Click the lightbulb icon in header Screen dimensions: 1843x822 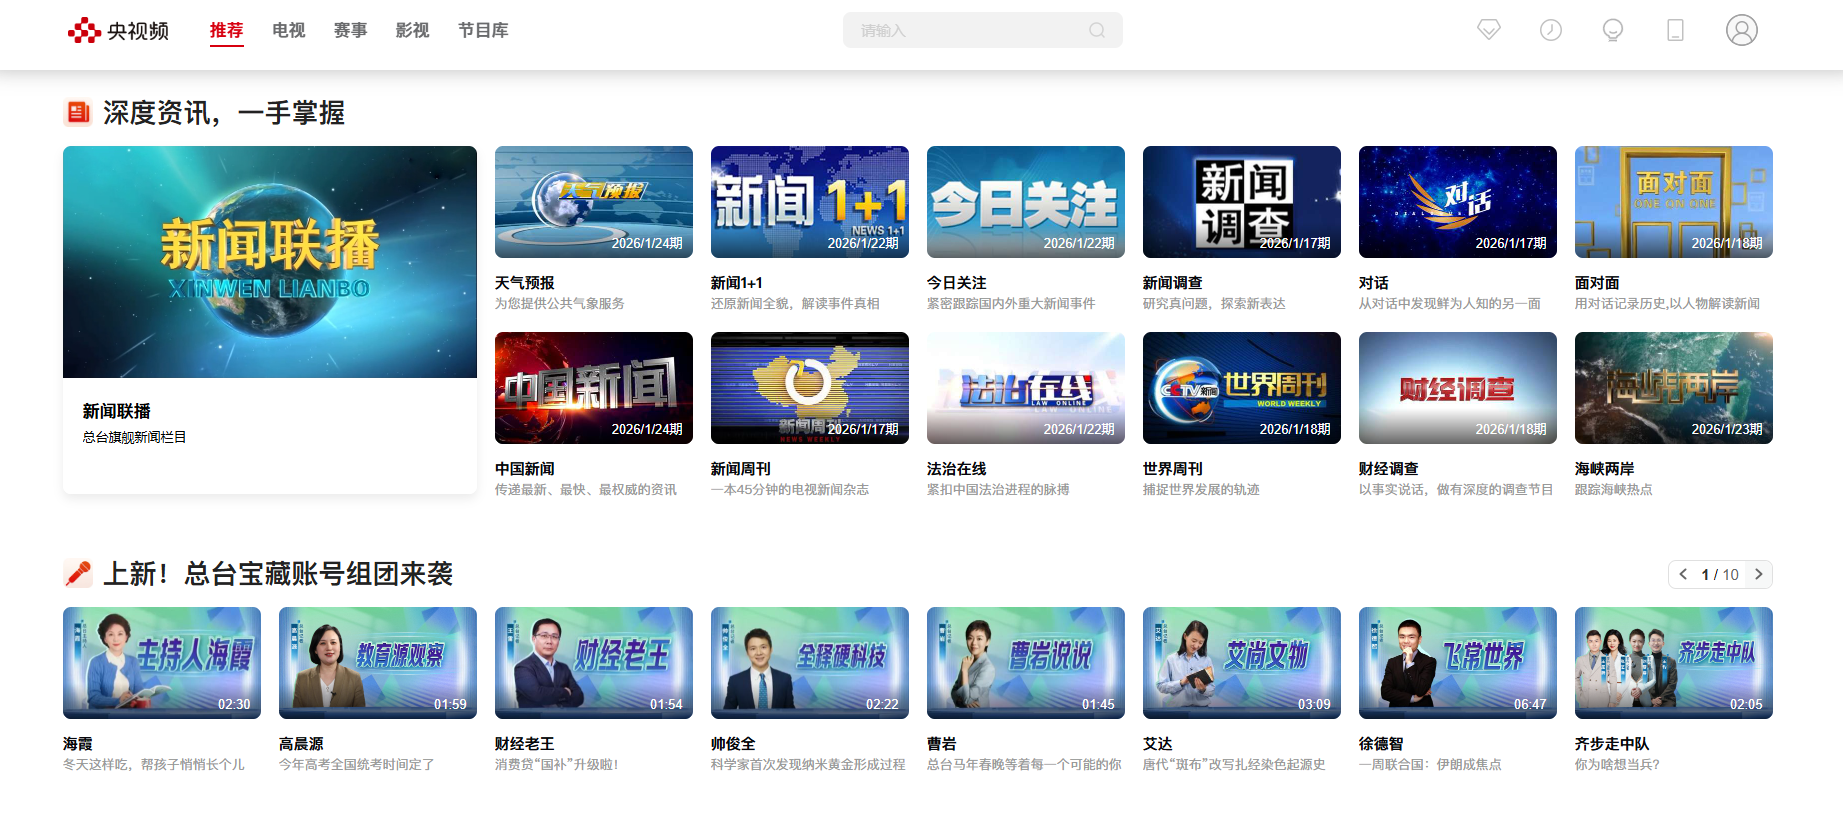(x=1613, y=30)
